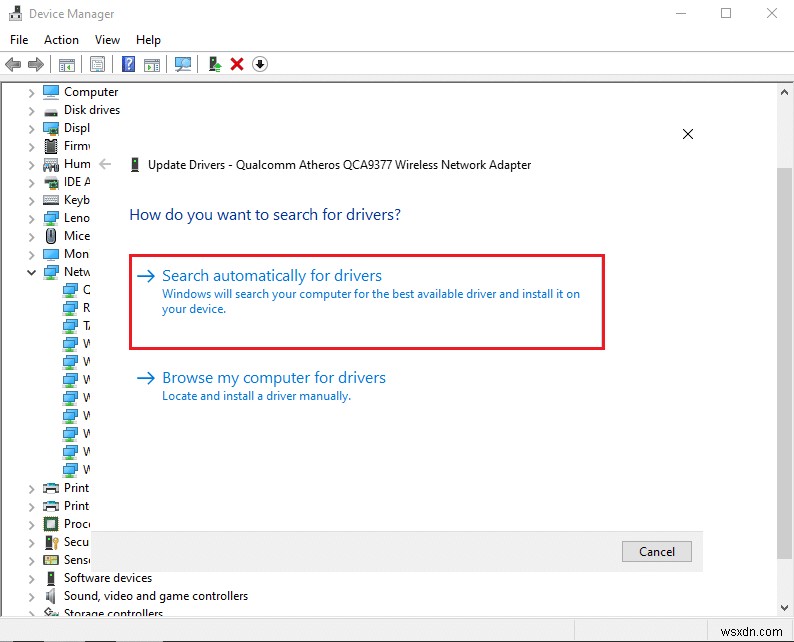Expand Sound, video and game controllers chevron
The width and height of the screenshot is (794, 642).
click(31, 597)
